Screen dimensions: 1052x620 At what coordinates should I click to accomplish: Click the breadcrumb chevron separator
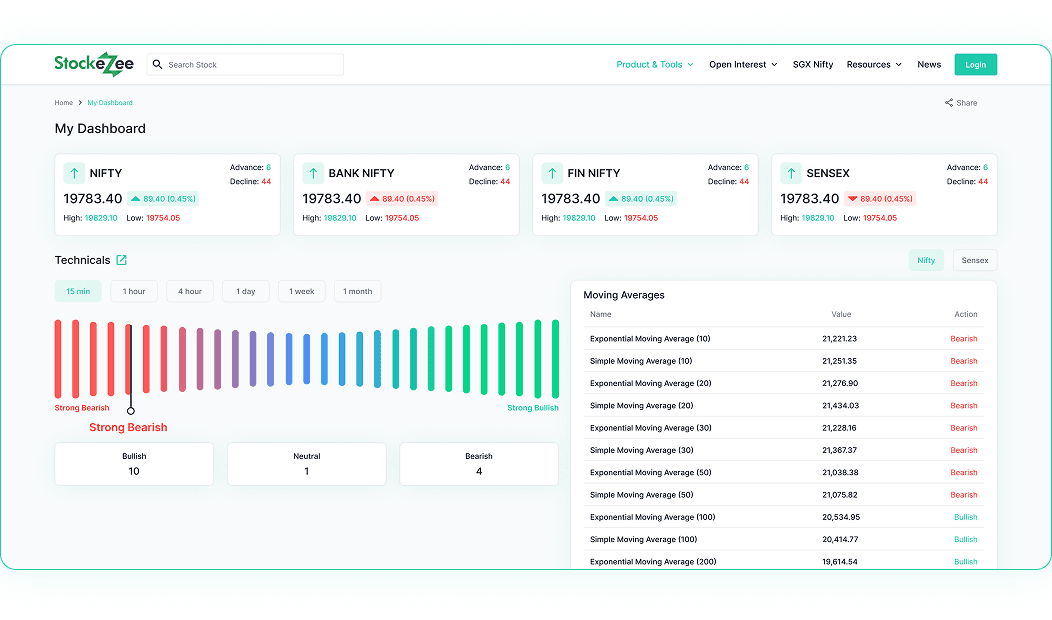click(x=80, y=103)
